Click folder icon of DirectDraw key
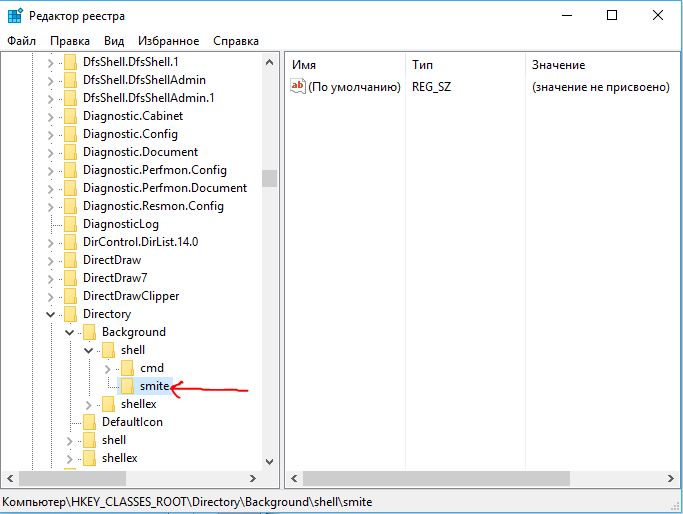 (71, 260)
